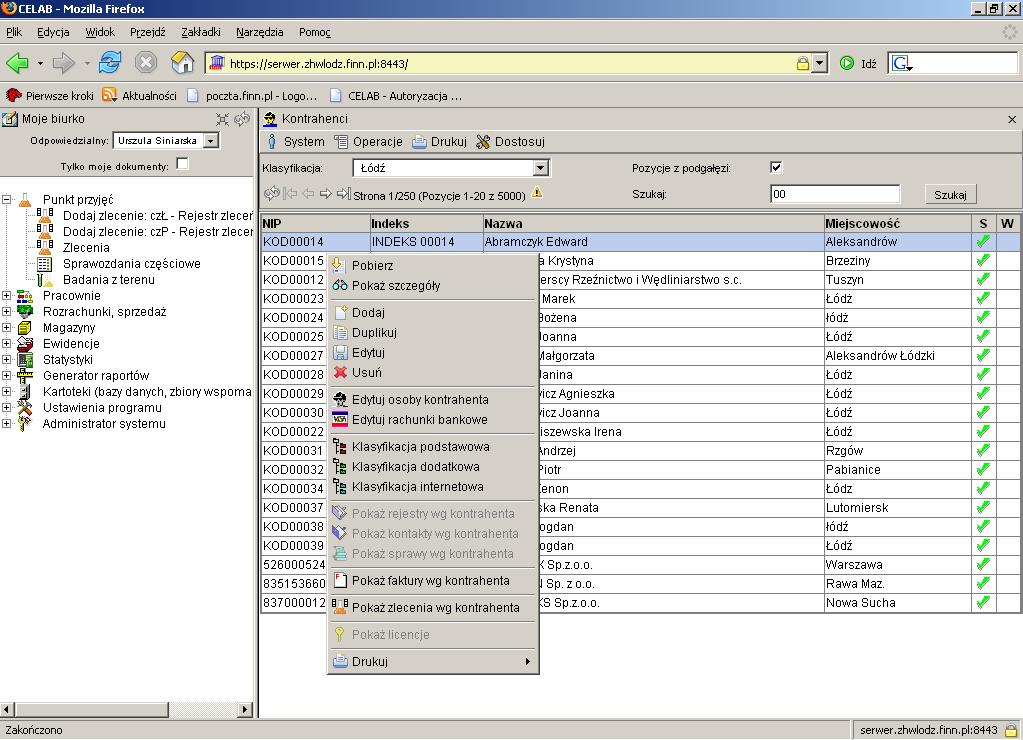1023x740 pixels.
Task: Click the expand panel icon in Moje biurko
Action: click(x=222, y=119)
